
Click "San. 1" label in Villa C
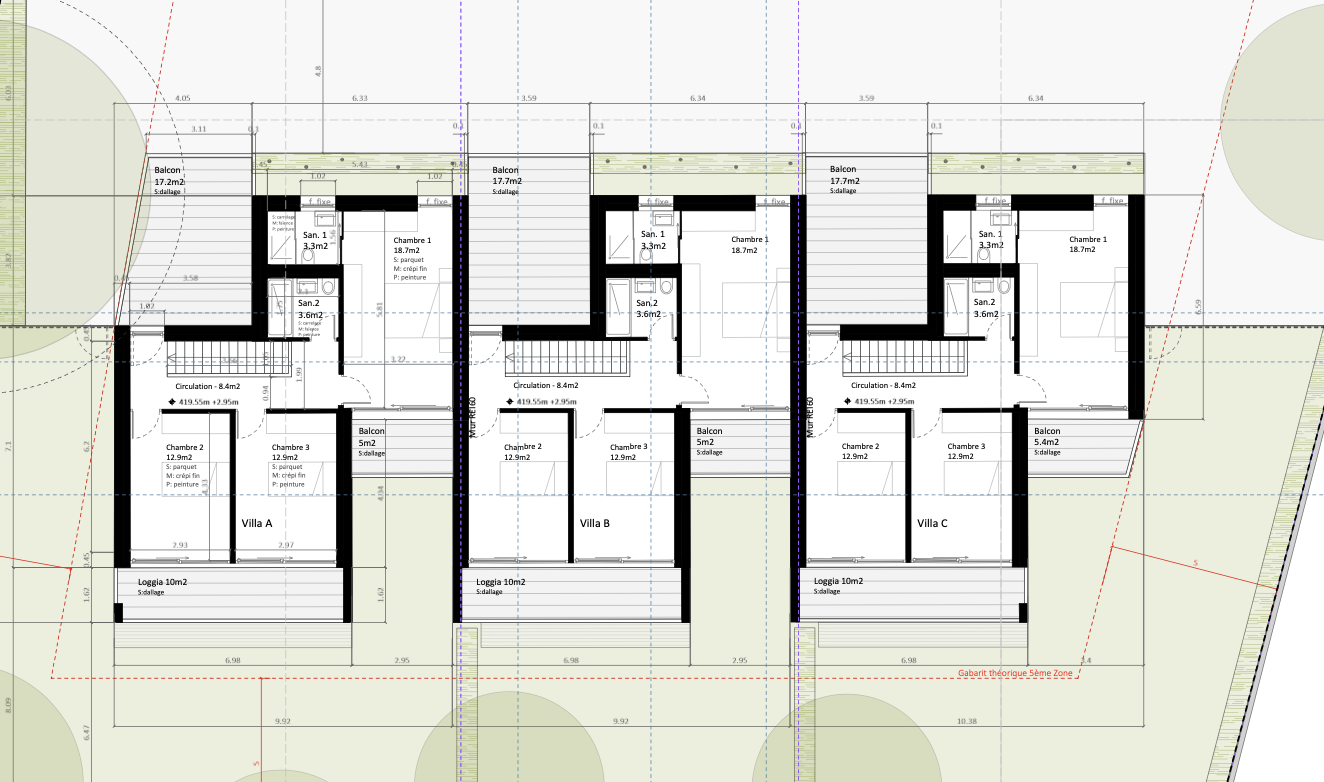pos(991,233)
